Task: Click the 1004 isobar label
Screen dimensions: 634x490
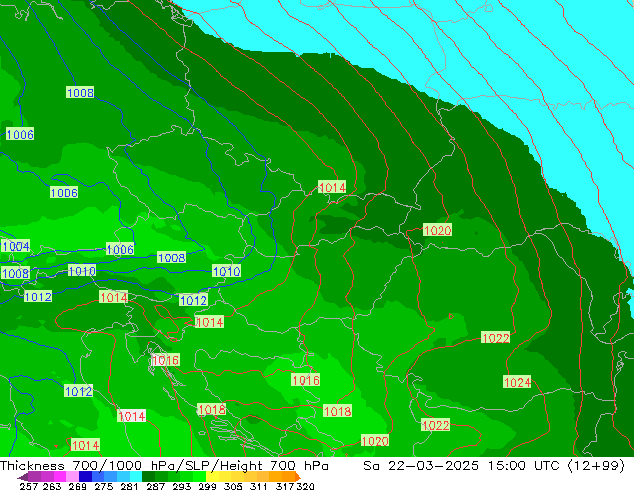Action: 15,246
